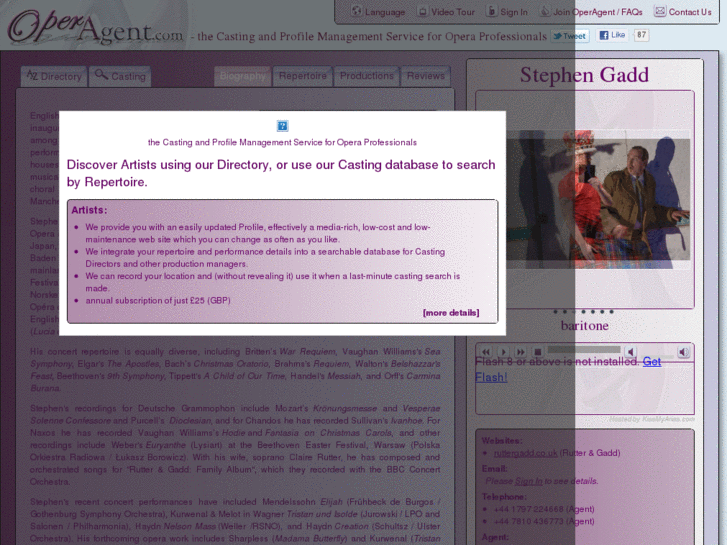Open Join OperAgent / FAQs
This screenshot has width=727, height=545.
[598, 12]
